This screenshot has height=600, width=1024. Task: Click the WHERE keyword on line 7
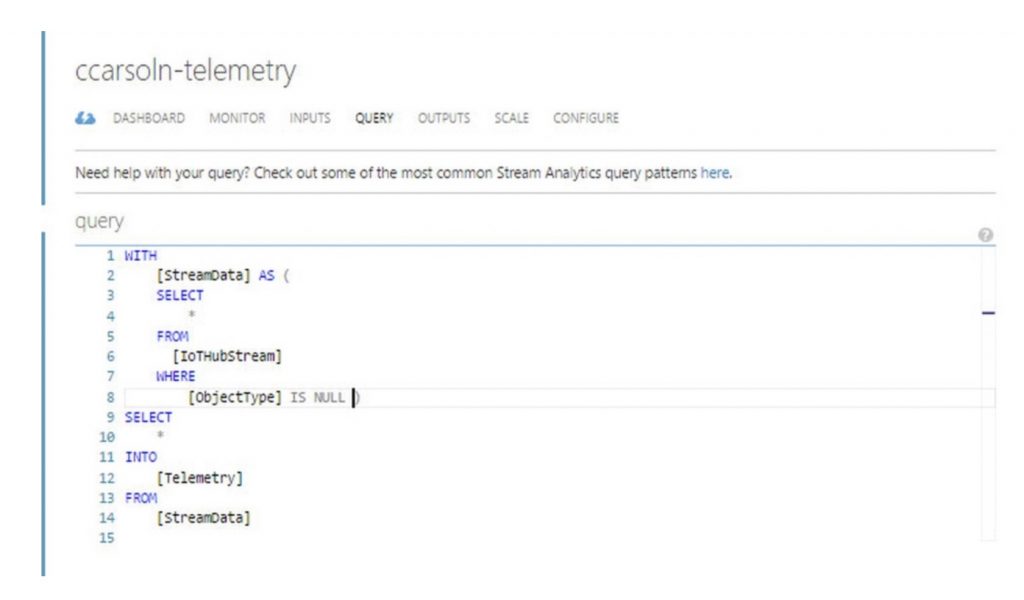176,377
